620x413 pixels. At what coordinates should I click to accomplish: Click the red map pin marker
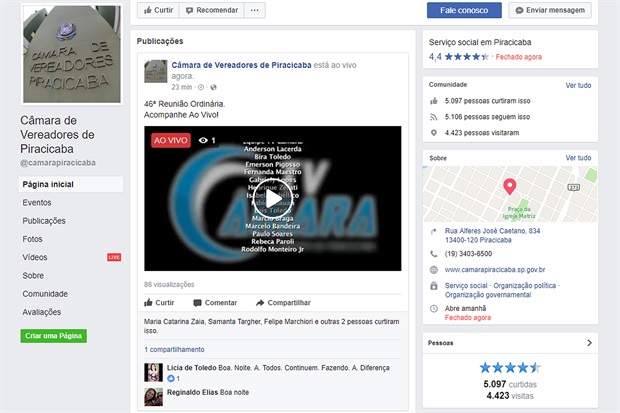(509, 186)
